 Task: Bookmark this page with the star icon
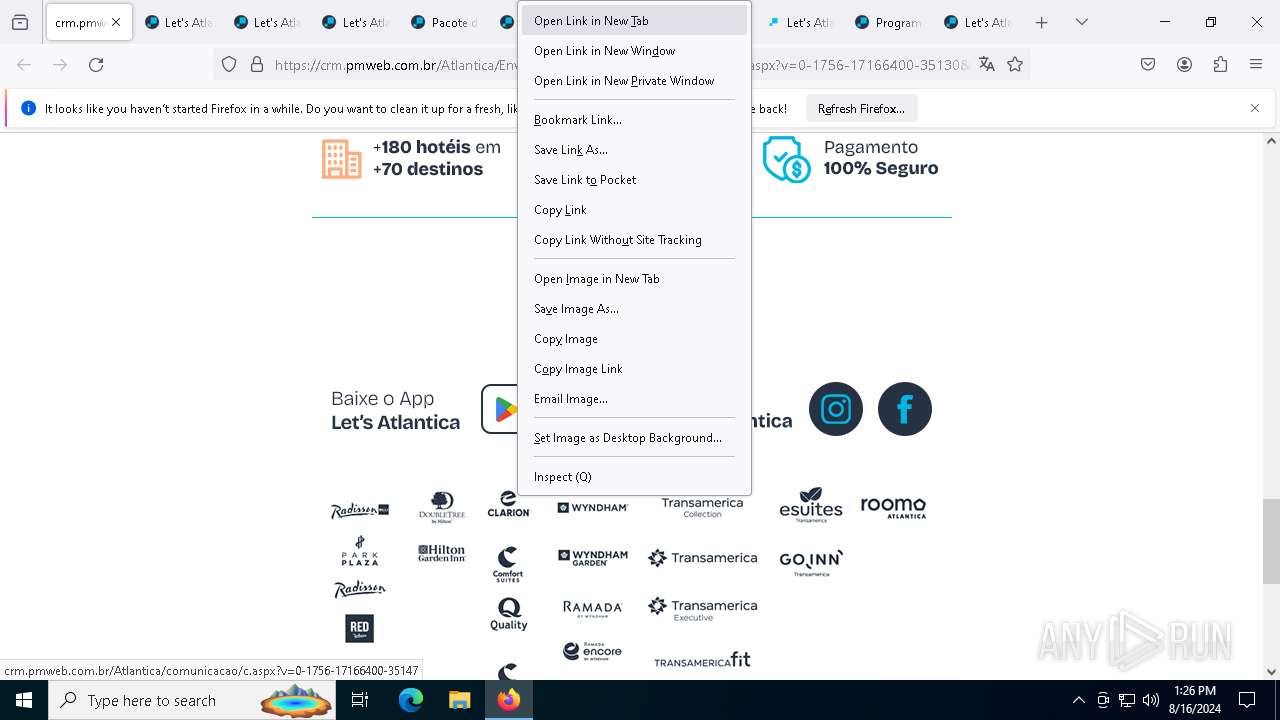1015,65
